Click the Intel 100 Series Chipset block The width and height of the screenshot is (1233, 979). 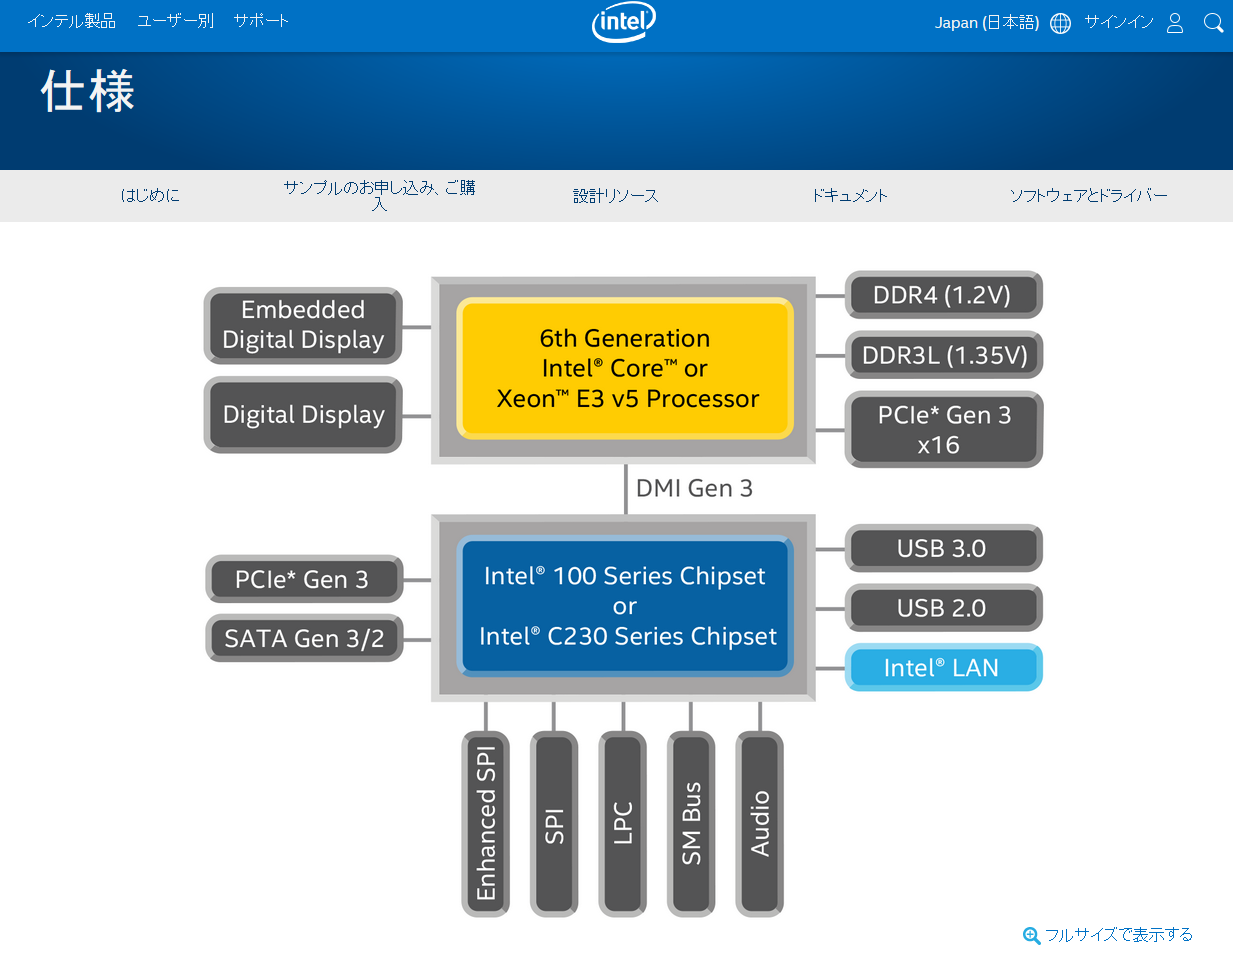[x=625, y=606]
